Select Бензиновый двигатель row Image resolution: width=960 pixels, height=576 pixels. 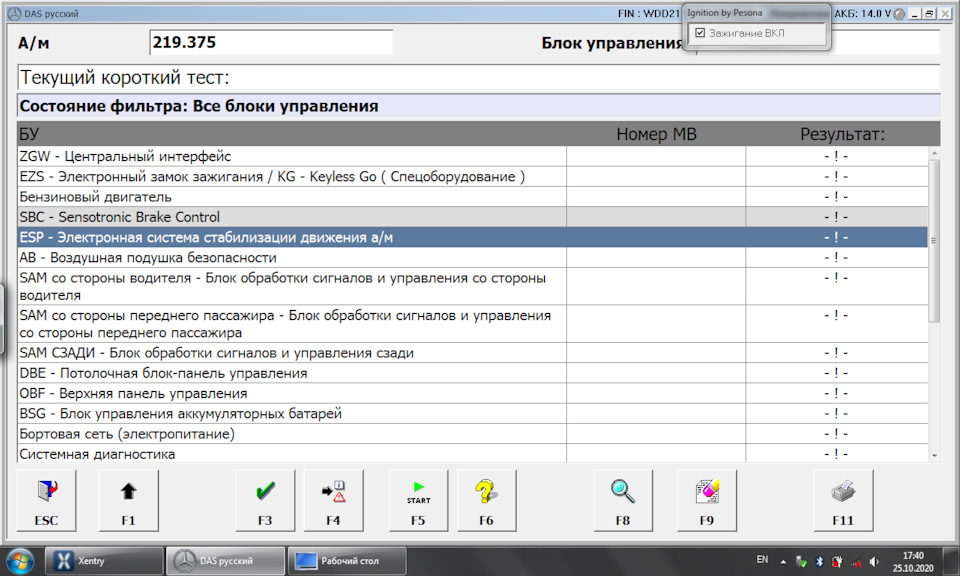pyautogui.click(x=473, y=196)
